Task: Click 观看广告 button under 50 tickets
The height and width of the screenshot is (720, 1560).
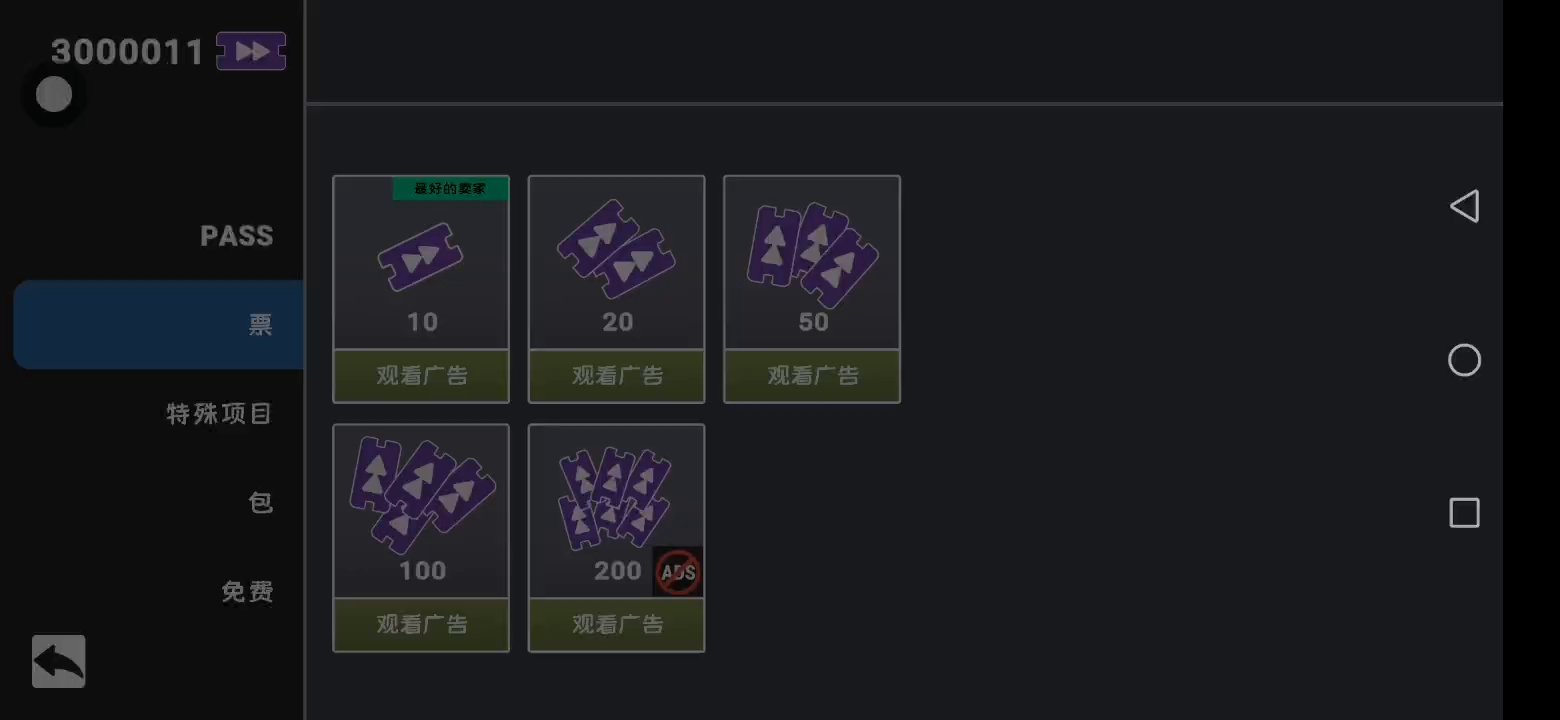Action: click(x=812, y=376)
